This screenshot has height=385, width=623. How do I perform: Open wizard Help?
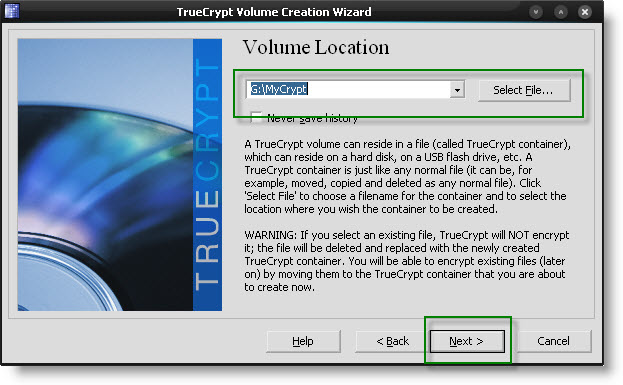coord(303,341)
